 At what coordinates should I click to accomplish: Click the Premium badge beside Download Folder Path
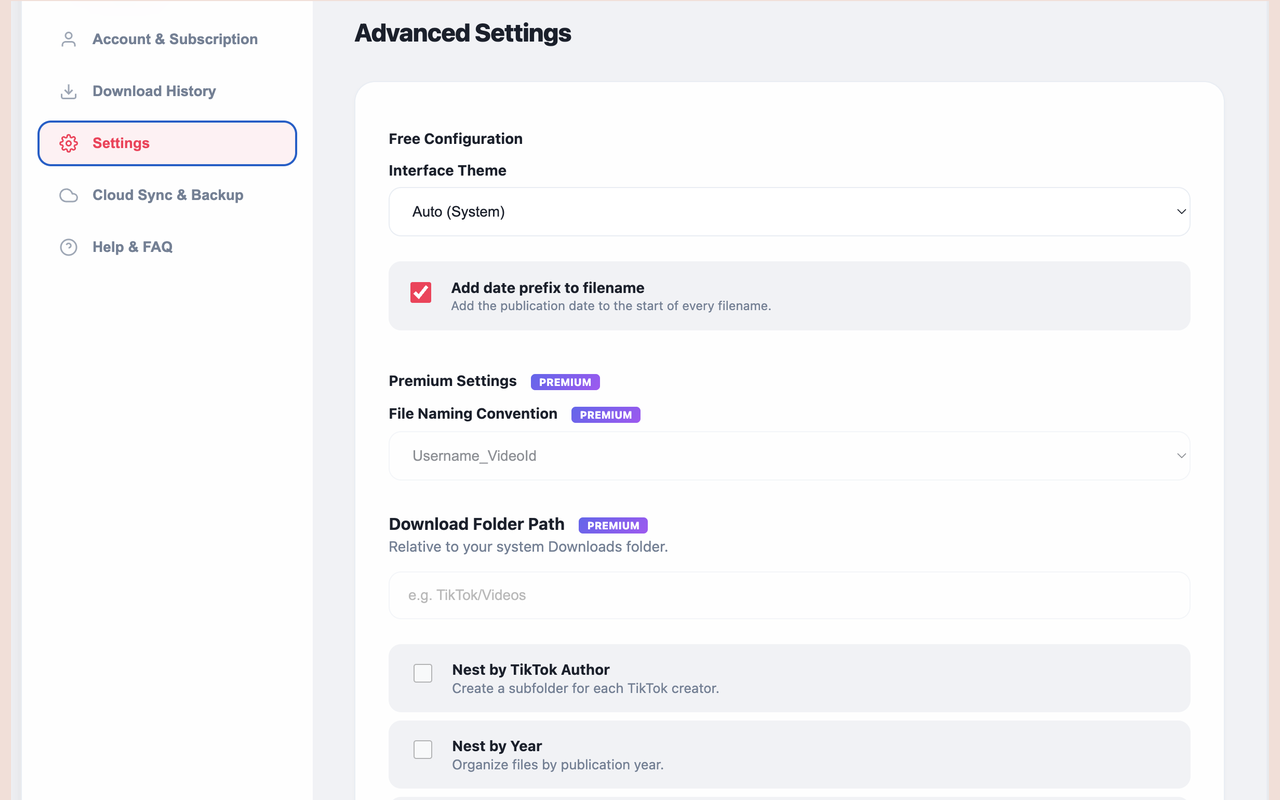[613, 525]
